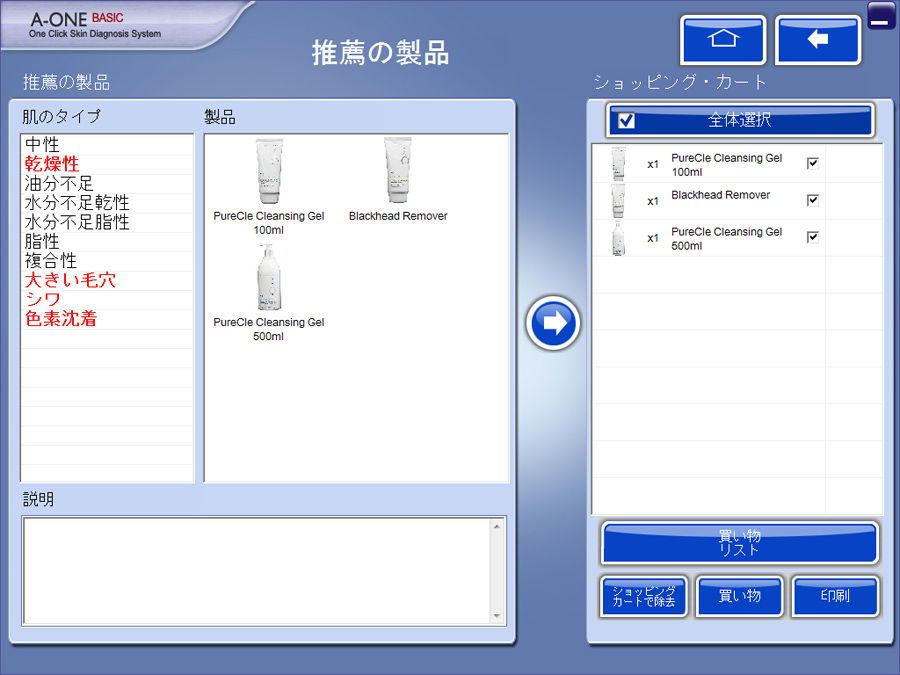
Task: Click PureCle Cleansing Gel 100ml name in cart
Action: point(727,165)
